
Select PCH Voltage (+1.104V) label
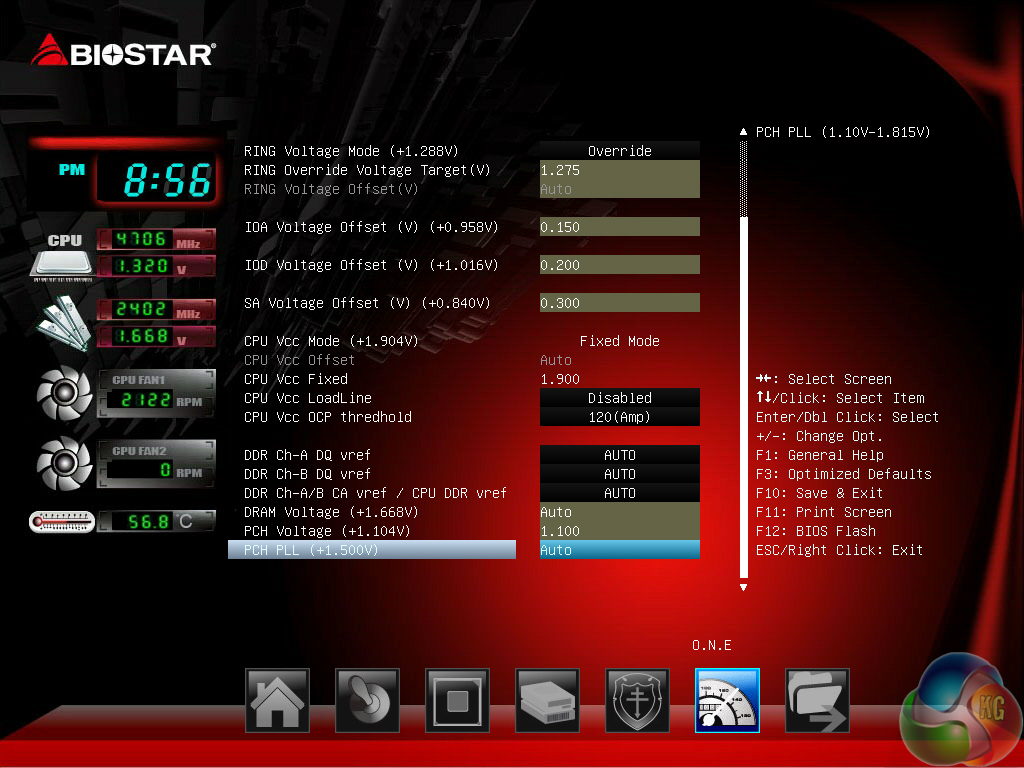[327, 530]
